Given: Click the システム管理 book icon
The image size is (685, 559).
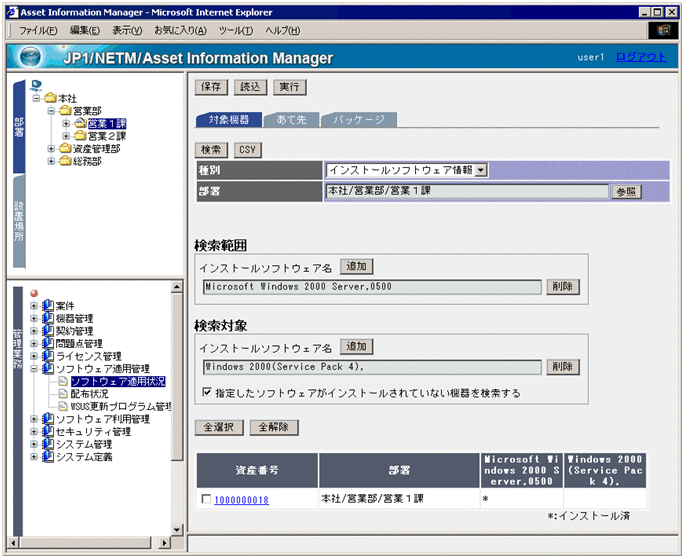Looking at the screenshot, I should point(48,444).
